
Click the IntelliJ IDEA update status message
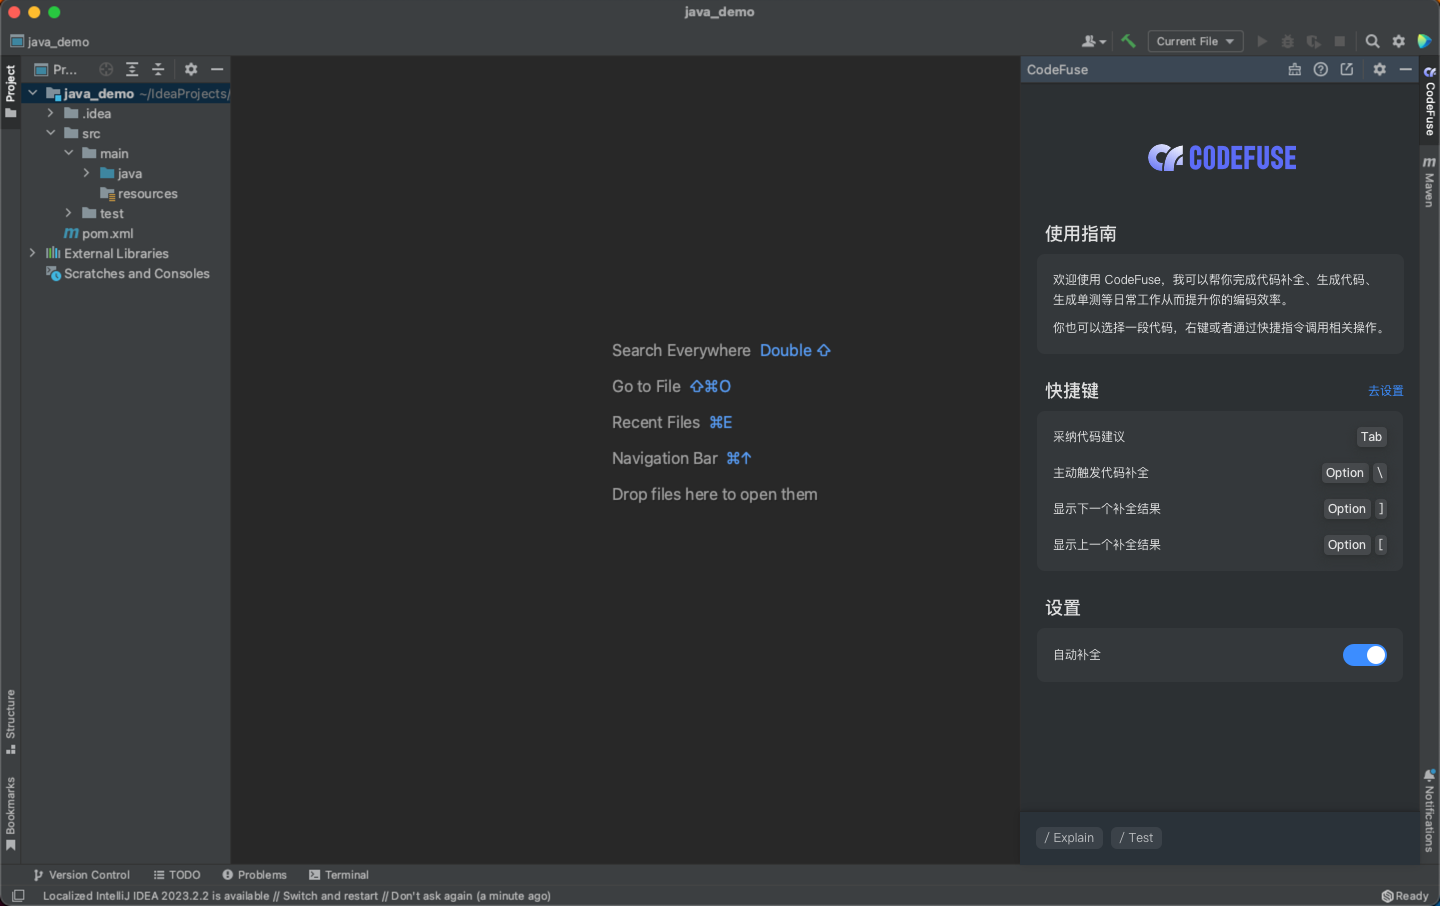point(297,896)
